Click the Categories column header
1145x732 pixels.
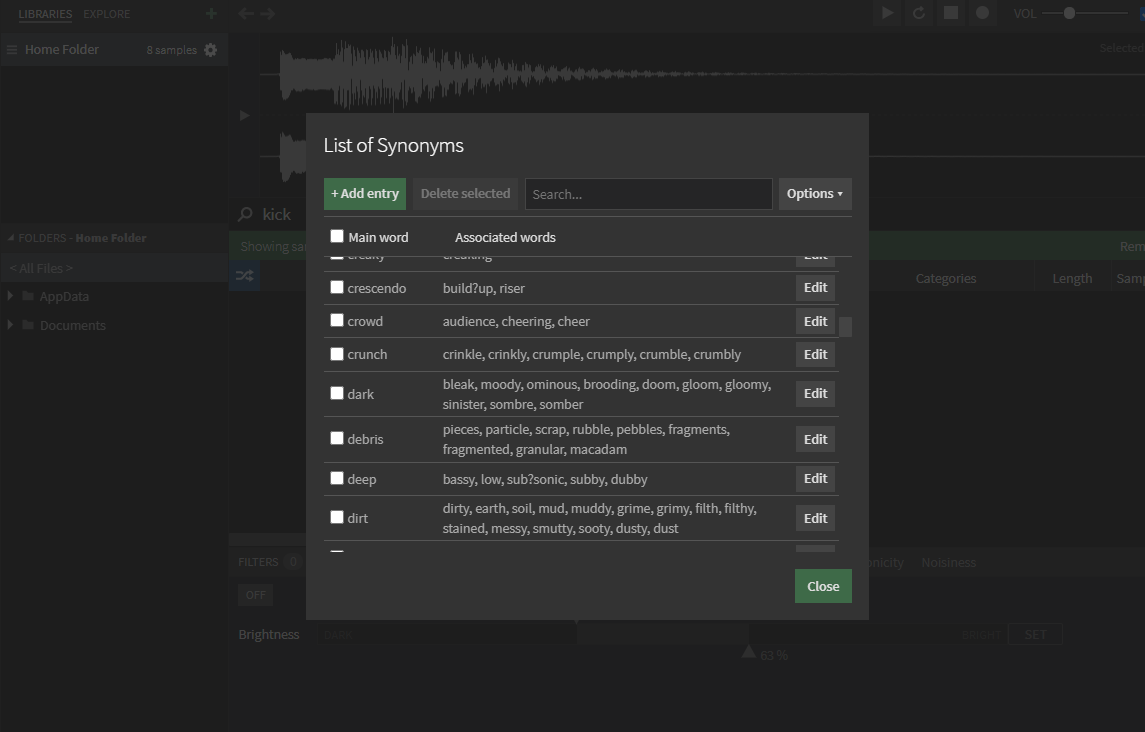[x=946, y=278]
